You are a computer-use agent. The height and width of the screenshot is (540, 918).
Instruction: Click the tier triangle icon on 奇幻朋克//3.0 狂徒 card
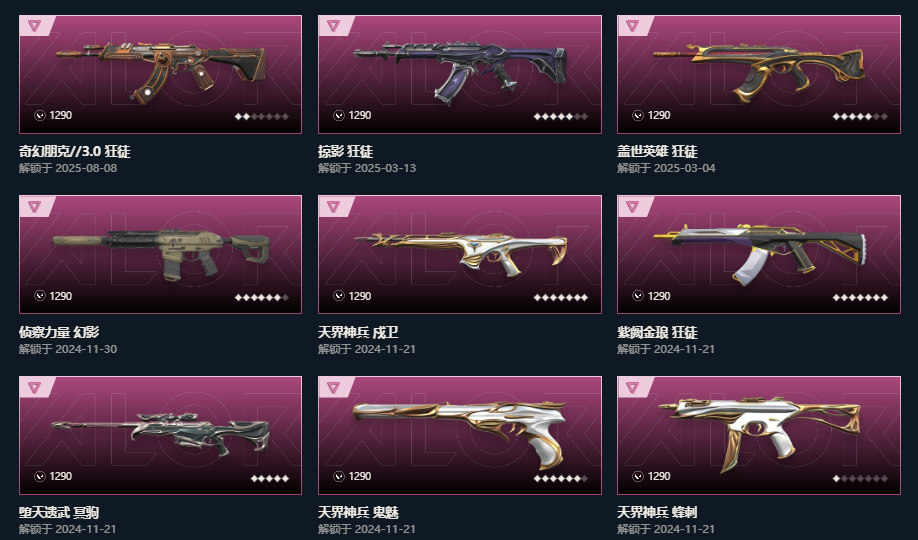pos(35,26)
